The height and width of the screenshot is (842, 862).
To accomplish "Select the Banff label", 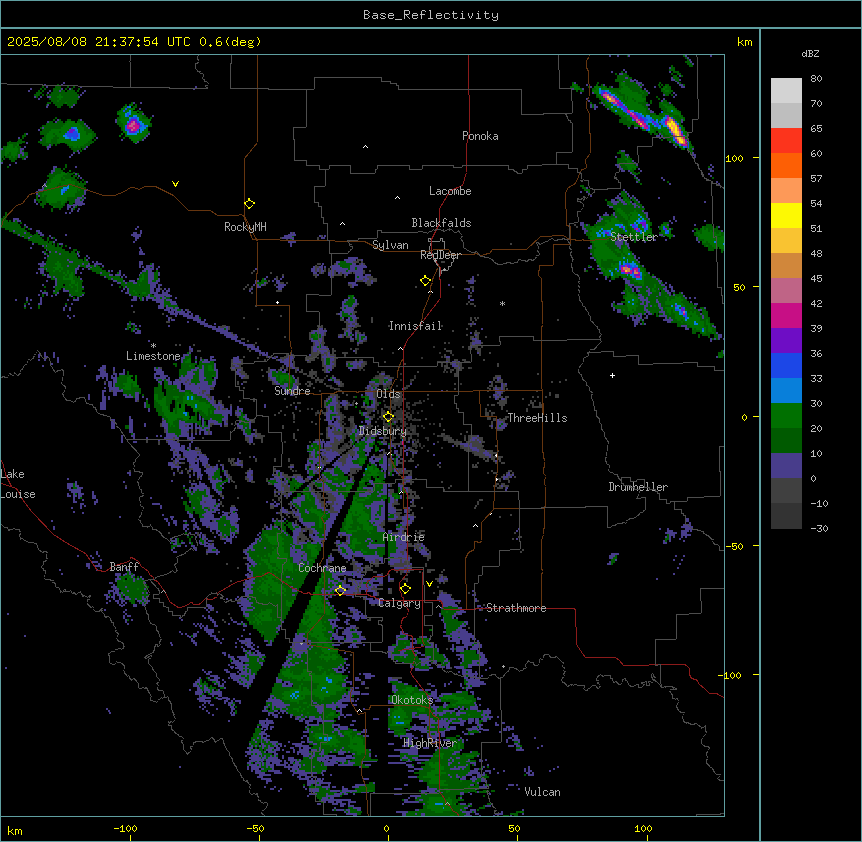I will coord(124,567).
